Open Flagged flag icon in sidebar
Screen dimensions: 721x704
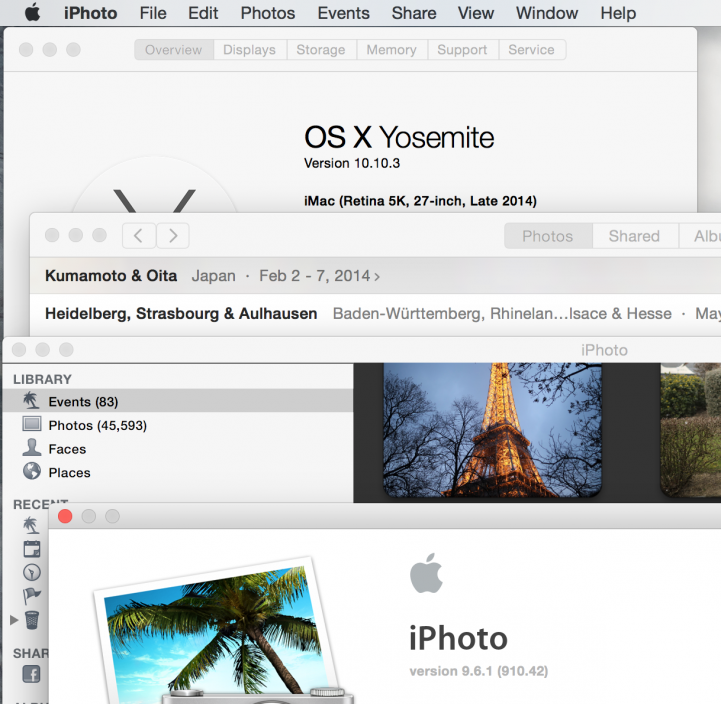(x=32, y=596)
